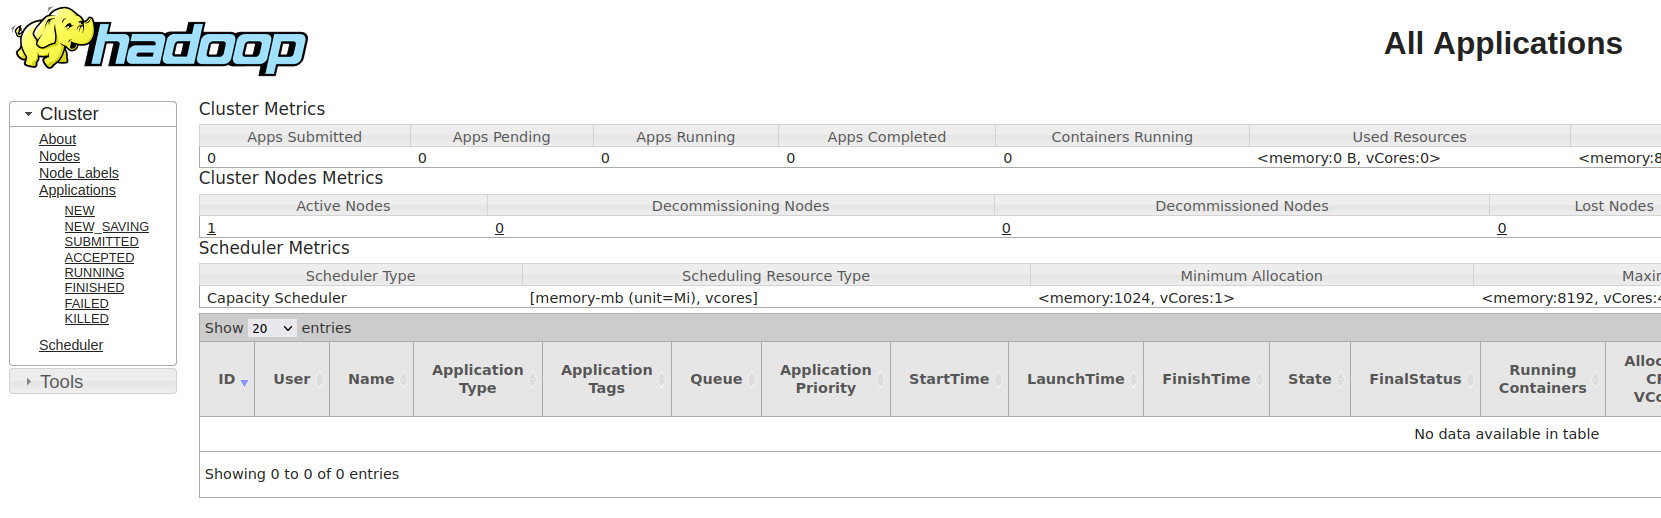This screenshot has height=518, width=1661.
Task: Collapse the Cluster section arrow
Action: click(29, 114)
